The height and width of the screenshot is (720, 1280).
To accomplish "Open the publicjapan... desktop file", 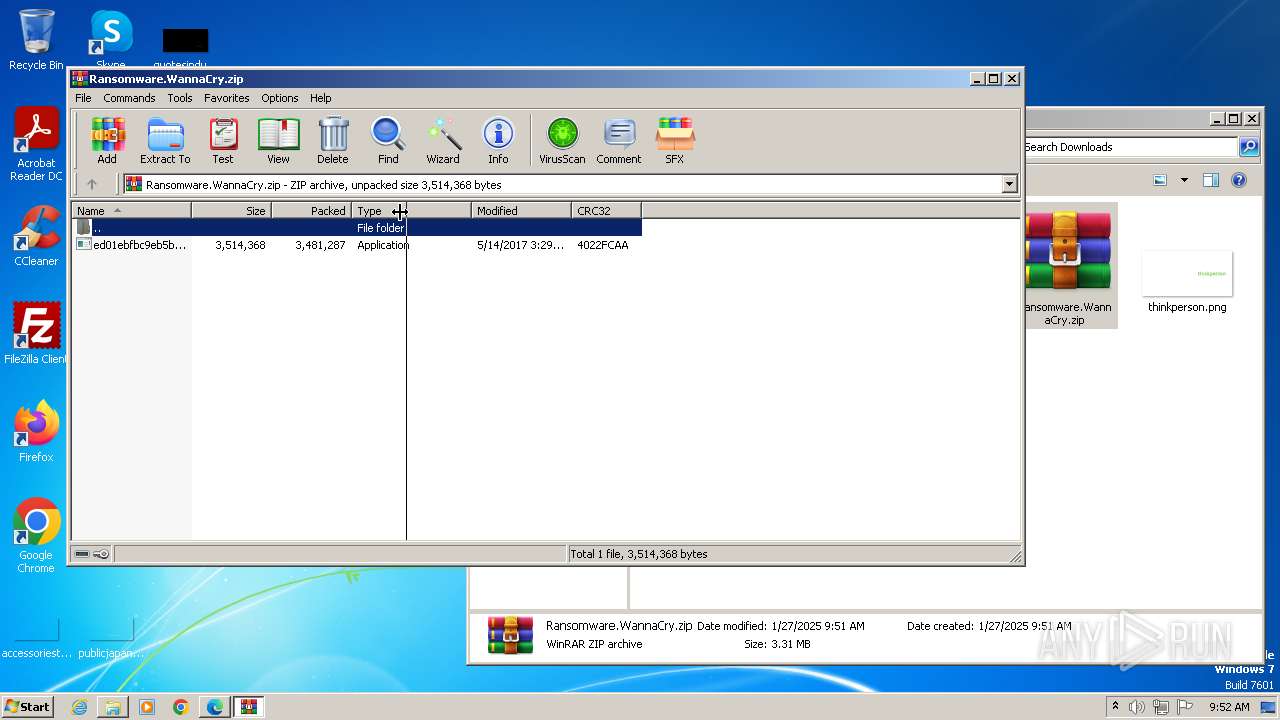I will point(110,636).
